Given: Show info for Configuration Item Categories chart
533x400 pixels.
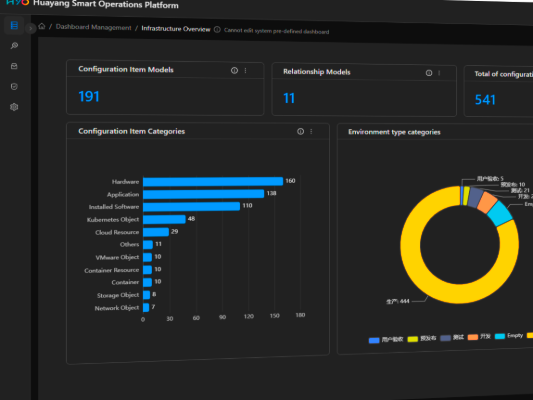Looking at the screenshot, I should pyautogui.click(x=300, y=131).
